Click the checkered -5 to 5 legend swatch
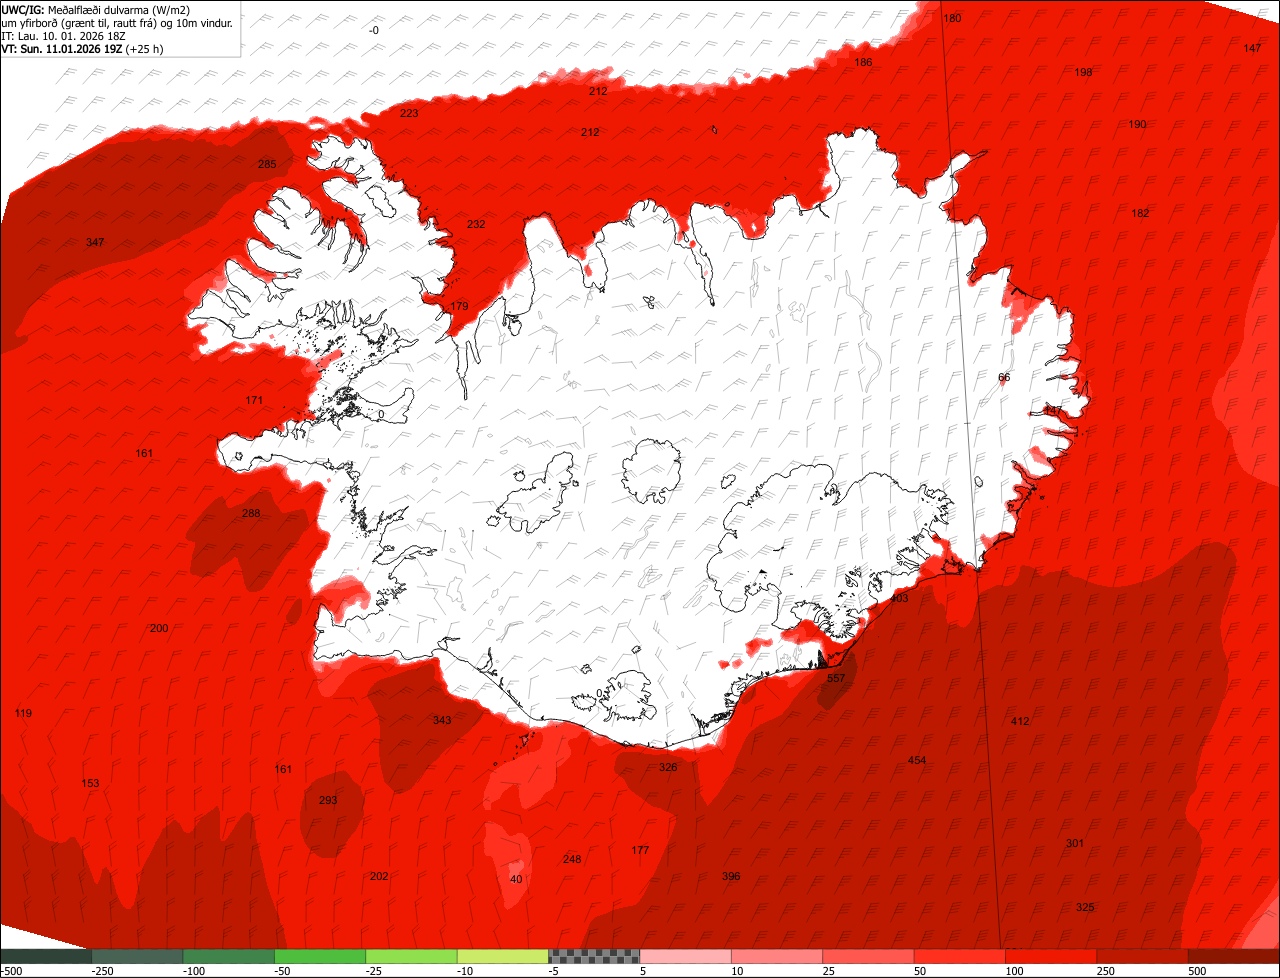The image size is (1280, 978). point(594,956)
